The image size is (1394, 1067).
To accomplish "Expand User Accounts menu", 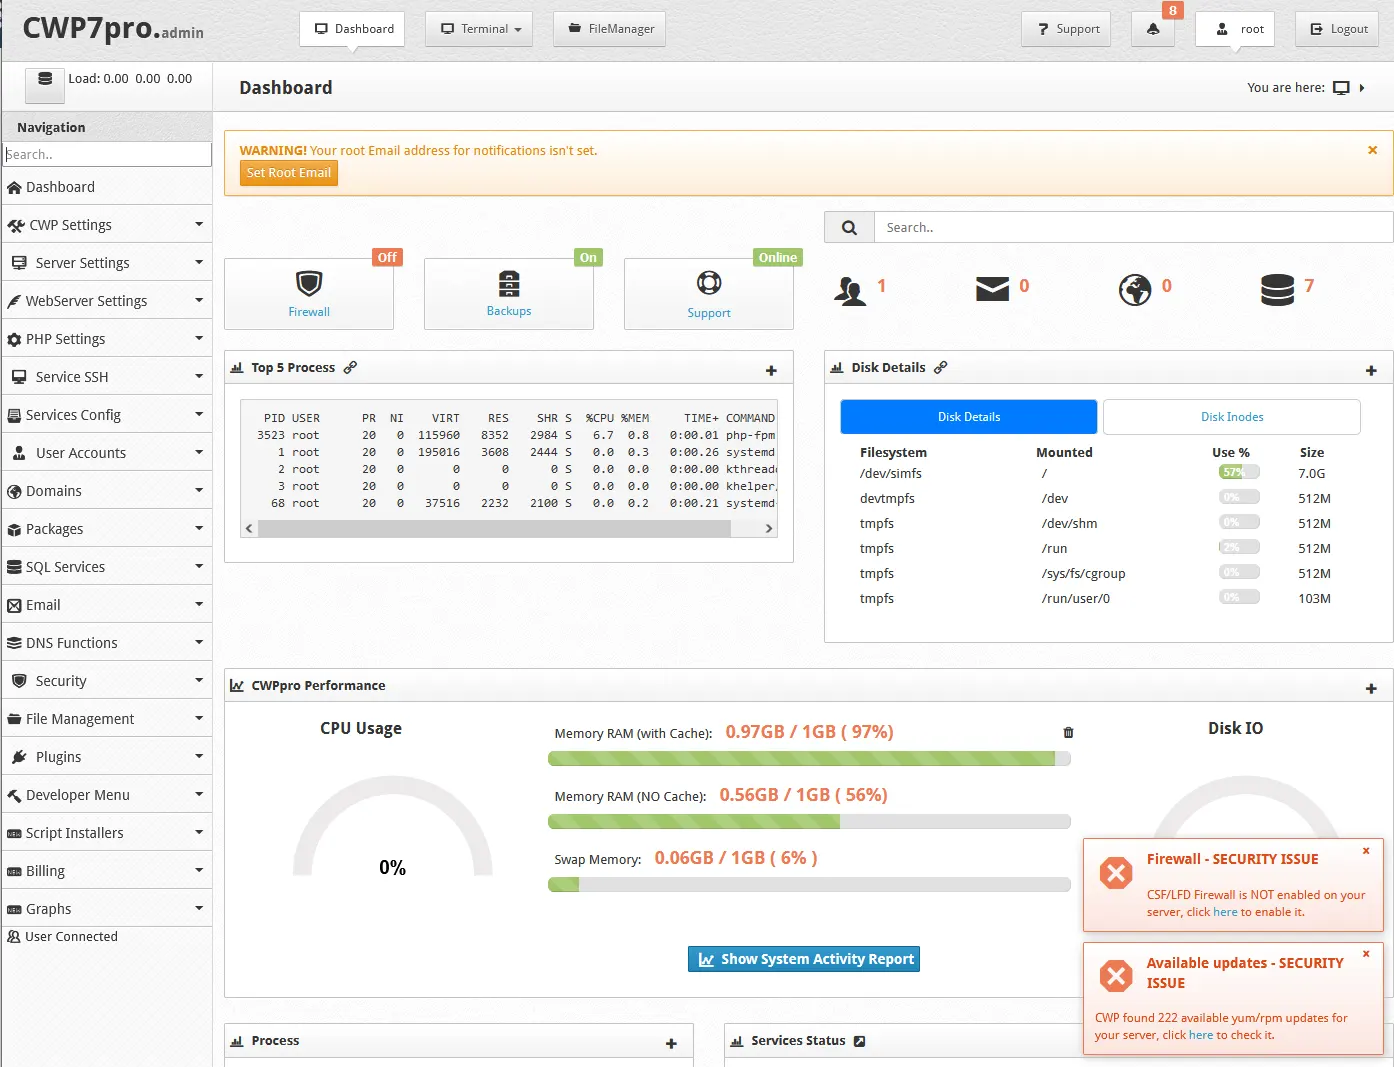I will (106, 453).
